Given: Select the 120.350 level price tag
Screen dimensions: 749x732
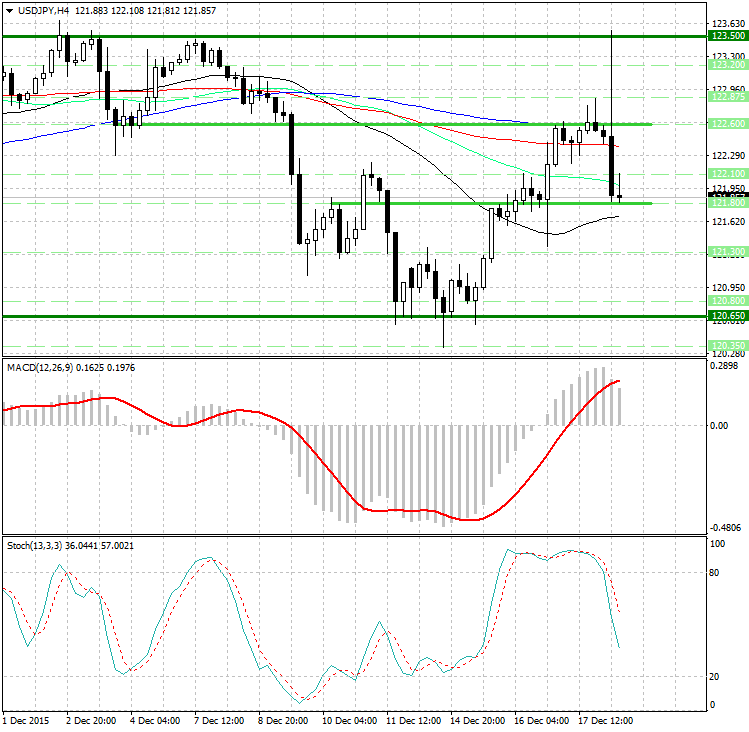Looking at the screenshot, I should click(x=728, y=345).
